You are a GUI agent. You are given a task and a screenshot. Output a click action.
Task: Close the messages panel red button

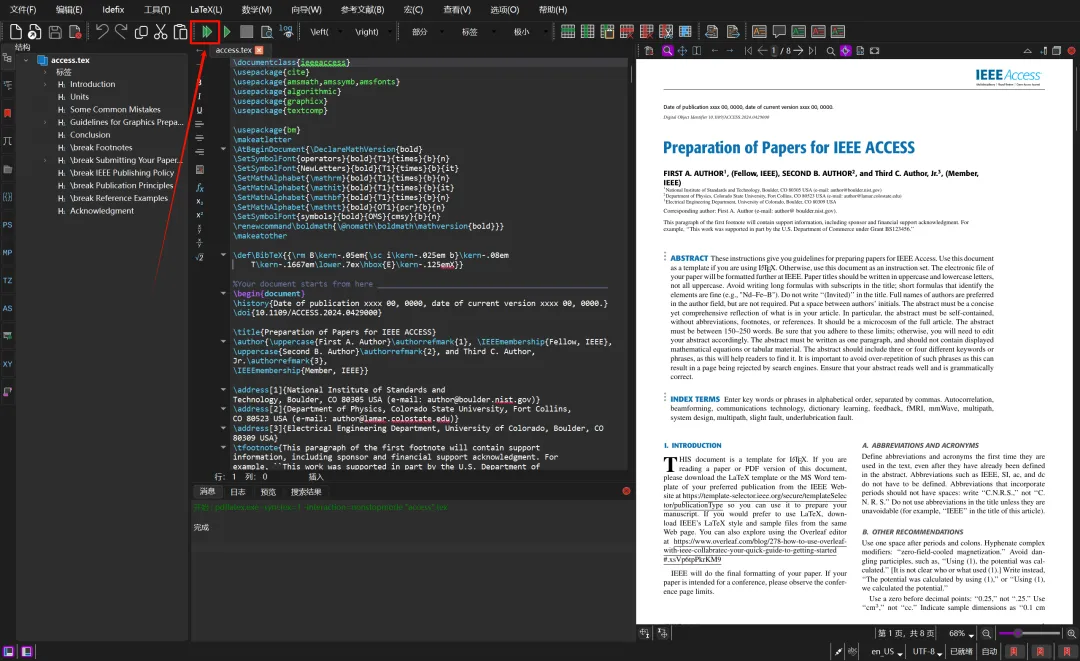click(626, 491)
